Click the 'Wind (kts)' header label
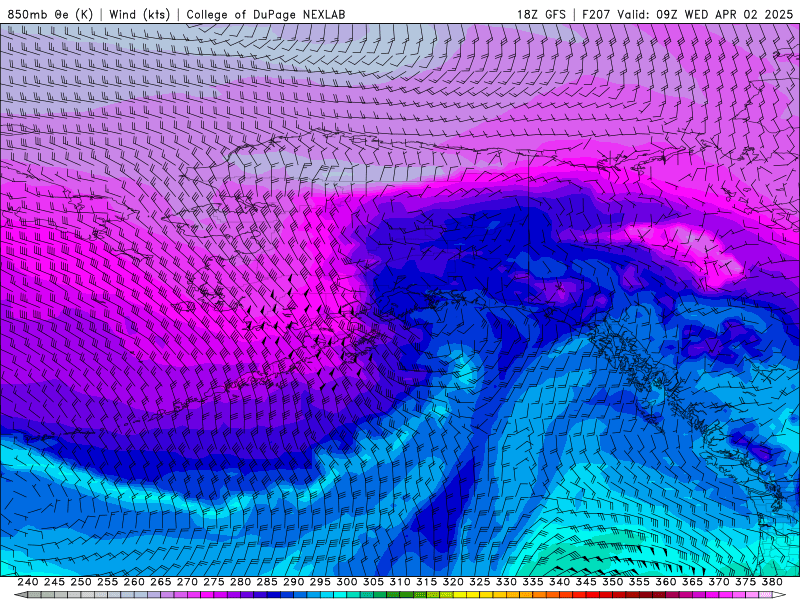Viewport: 800px width, 600px height. [x=140, y=14]
